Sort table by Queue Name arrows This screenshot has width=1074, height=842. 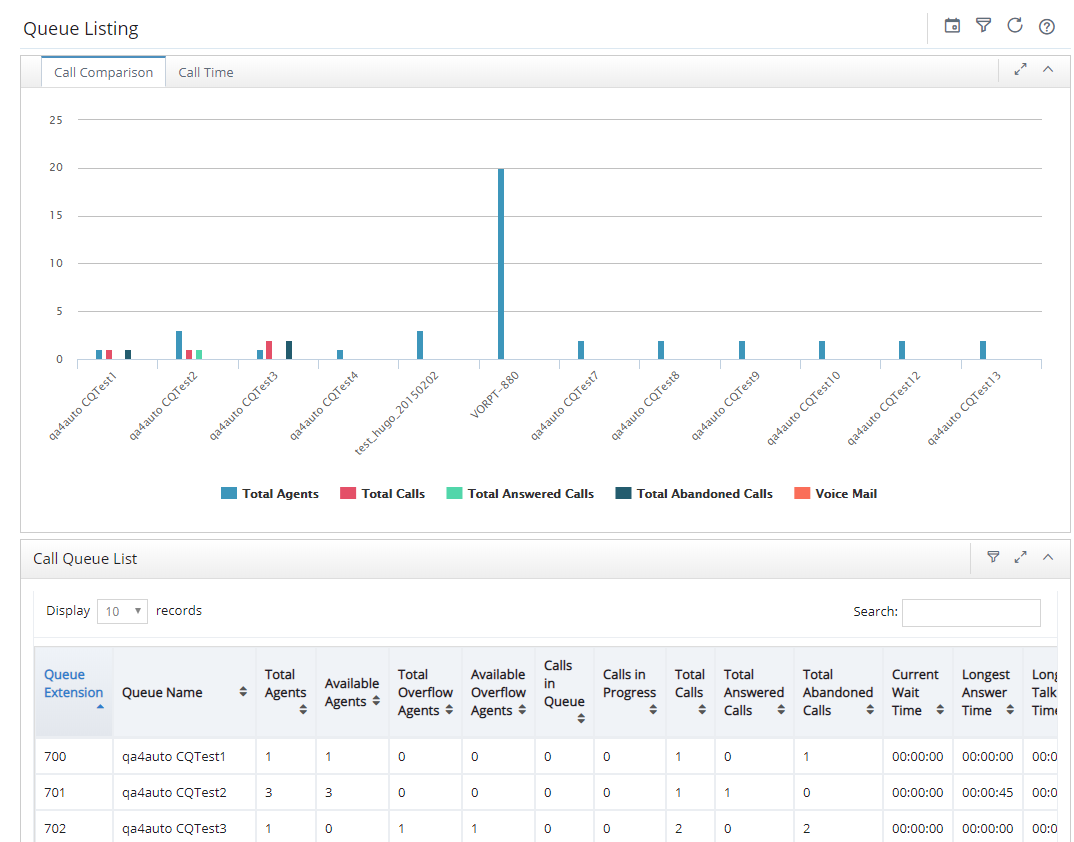pos(242,692)
